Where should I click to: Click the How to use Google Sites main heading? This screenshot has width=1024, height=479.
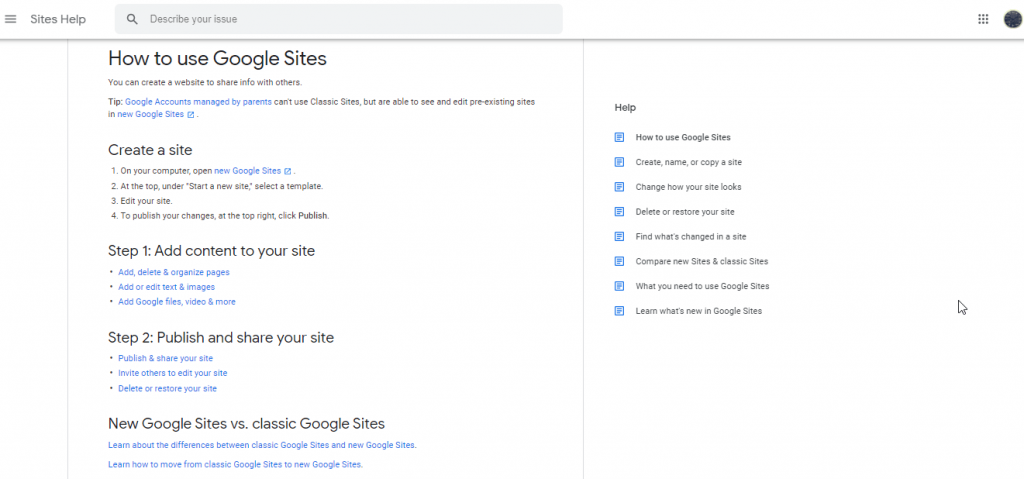point(217,59)
